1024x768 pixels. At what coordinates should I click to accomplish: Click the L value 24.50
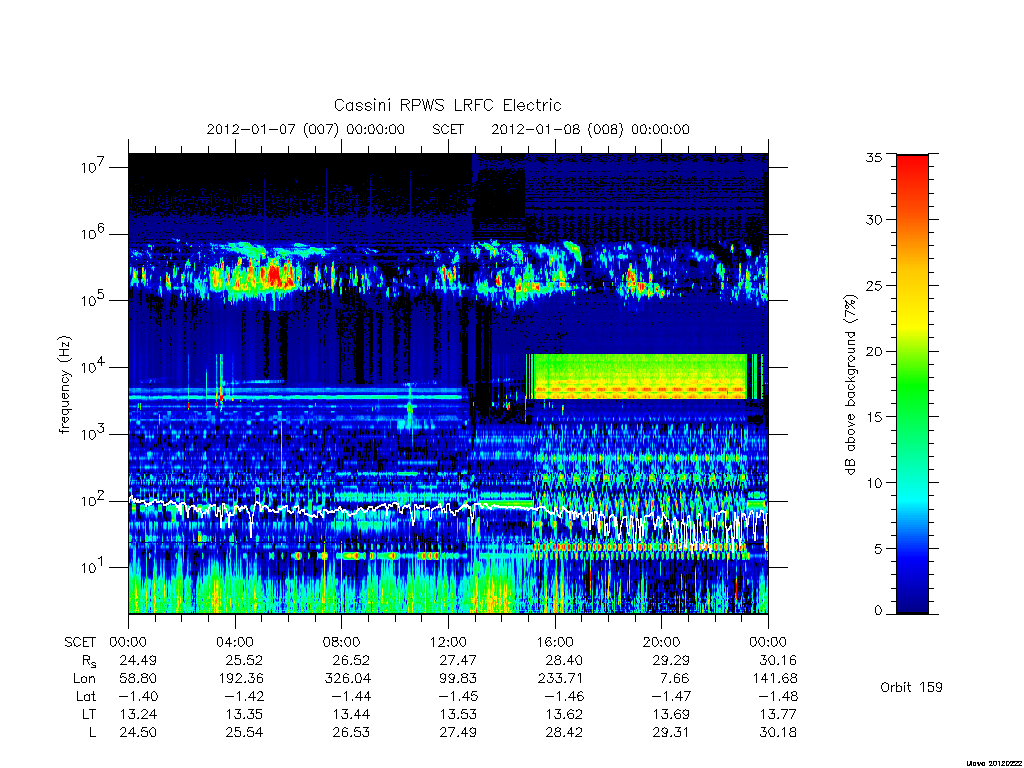click(138, 732)
